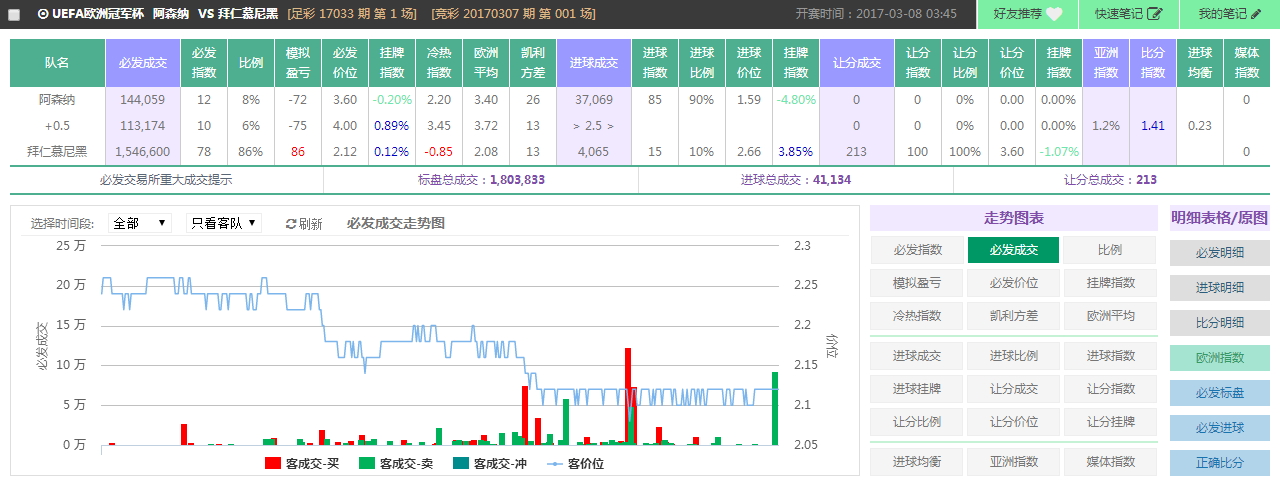Screen dimensions: 1280x482
Task: Show the 让分指数 trend chart
Action: click(1110, 388)
